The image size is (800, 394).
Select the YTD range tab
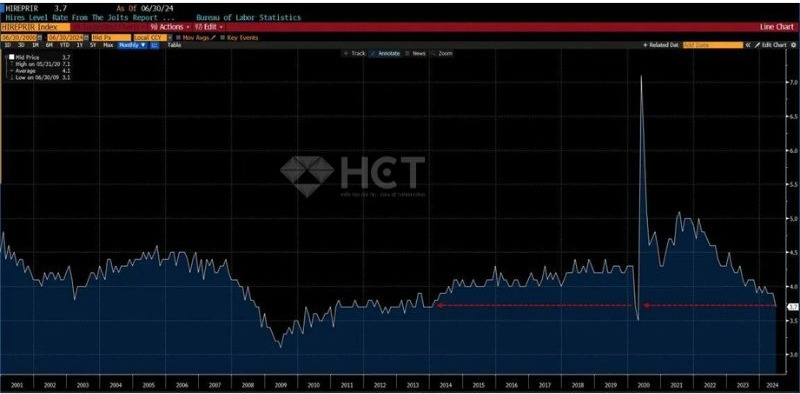click(x=65, y=45)
